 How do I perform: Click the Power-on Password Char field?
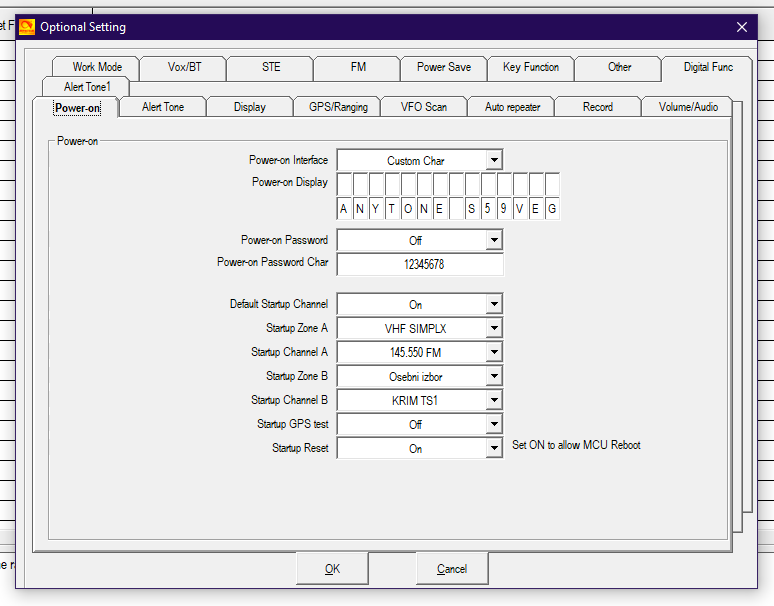[x=420, y=265]
